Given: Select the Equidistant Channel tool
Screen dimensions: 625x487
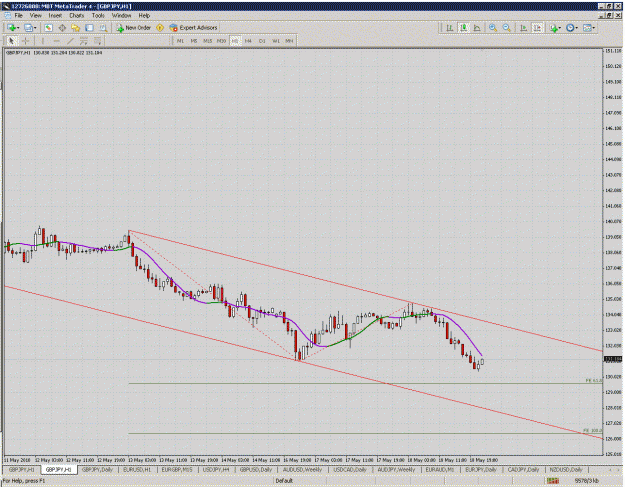Looking at the screenshot, I should click(x=84, y=41).
